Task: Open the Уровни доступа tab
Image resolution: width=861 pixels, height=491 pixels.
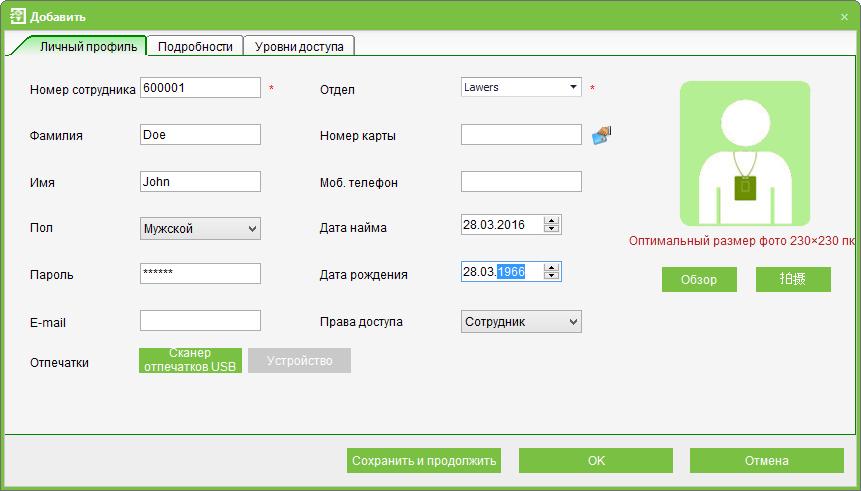Action: pos(299,47)
